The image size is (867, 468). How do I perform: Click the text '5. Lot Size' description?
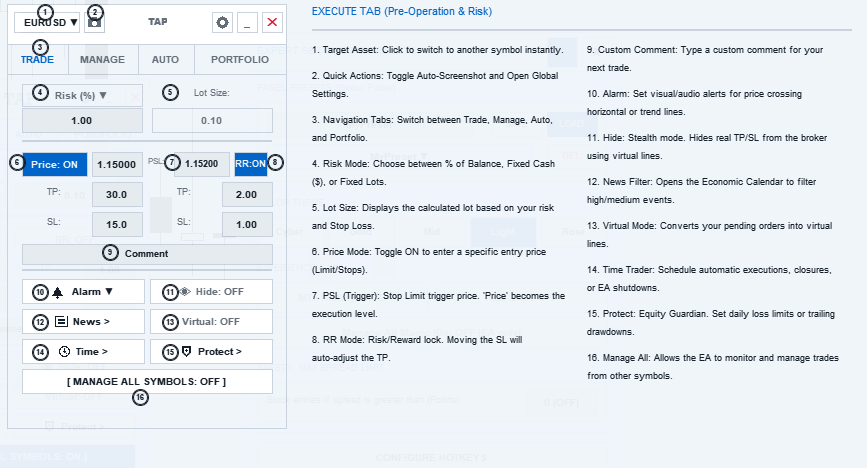click(433, 217)
